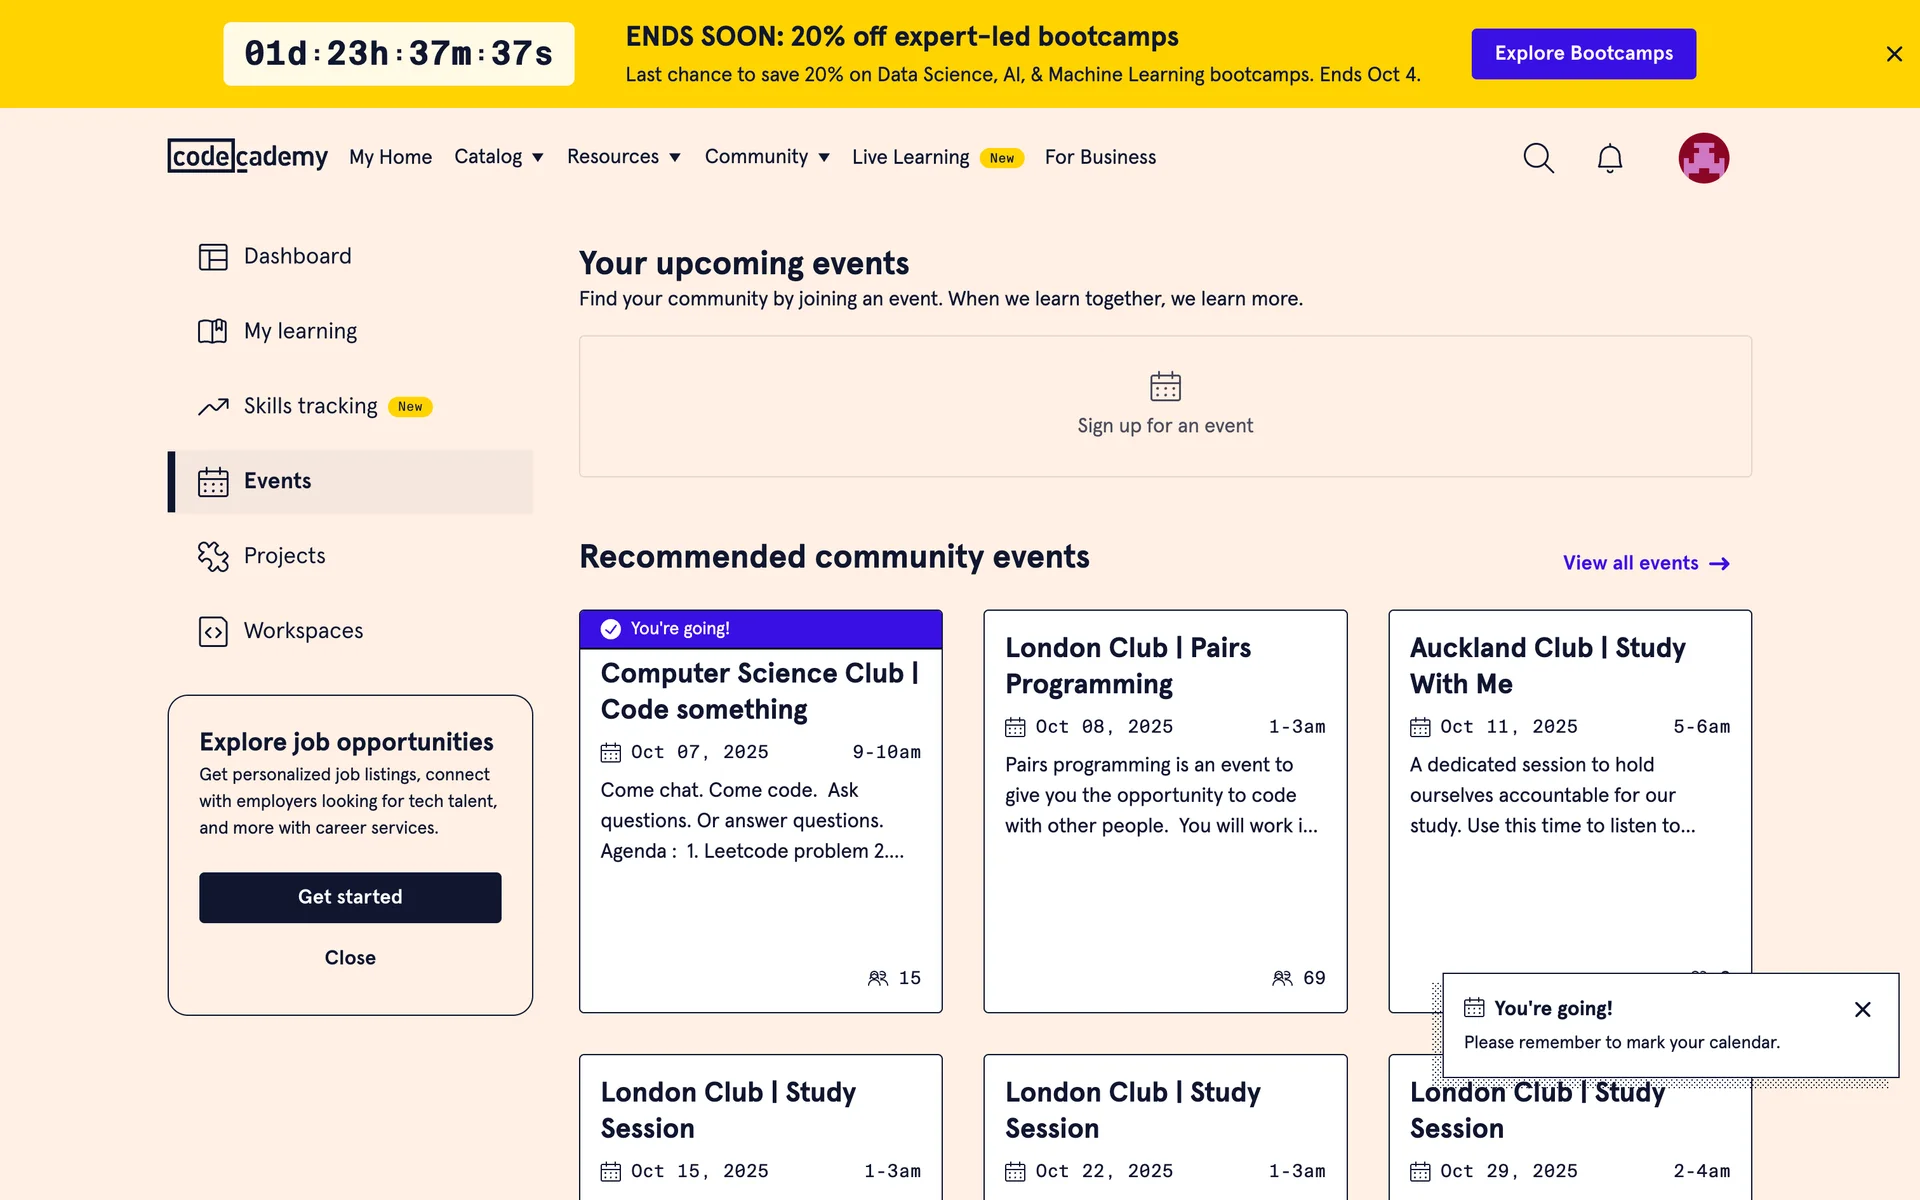Go to My learning sidebar item

click(300, 331)
